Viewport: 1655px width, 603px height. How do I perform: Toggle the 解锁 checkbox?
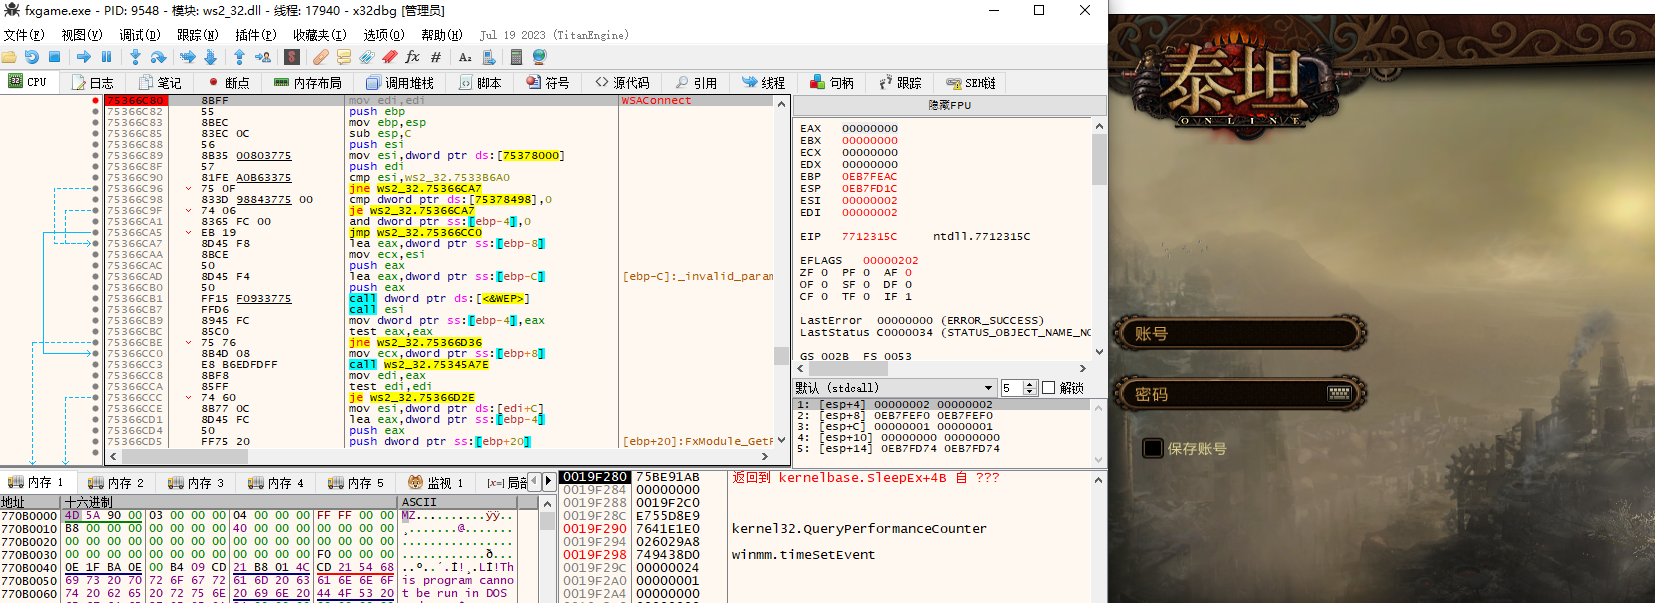(x=1049, y=387)
